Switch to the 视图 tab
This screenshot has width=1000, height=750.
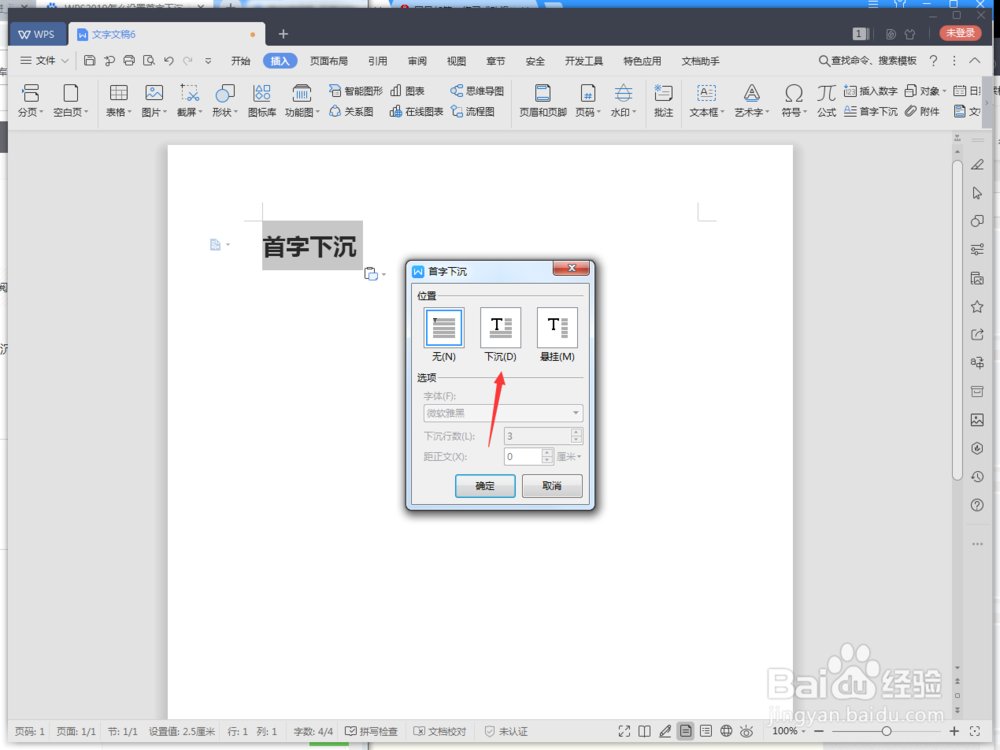click(x=456, y=61)
